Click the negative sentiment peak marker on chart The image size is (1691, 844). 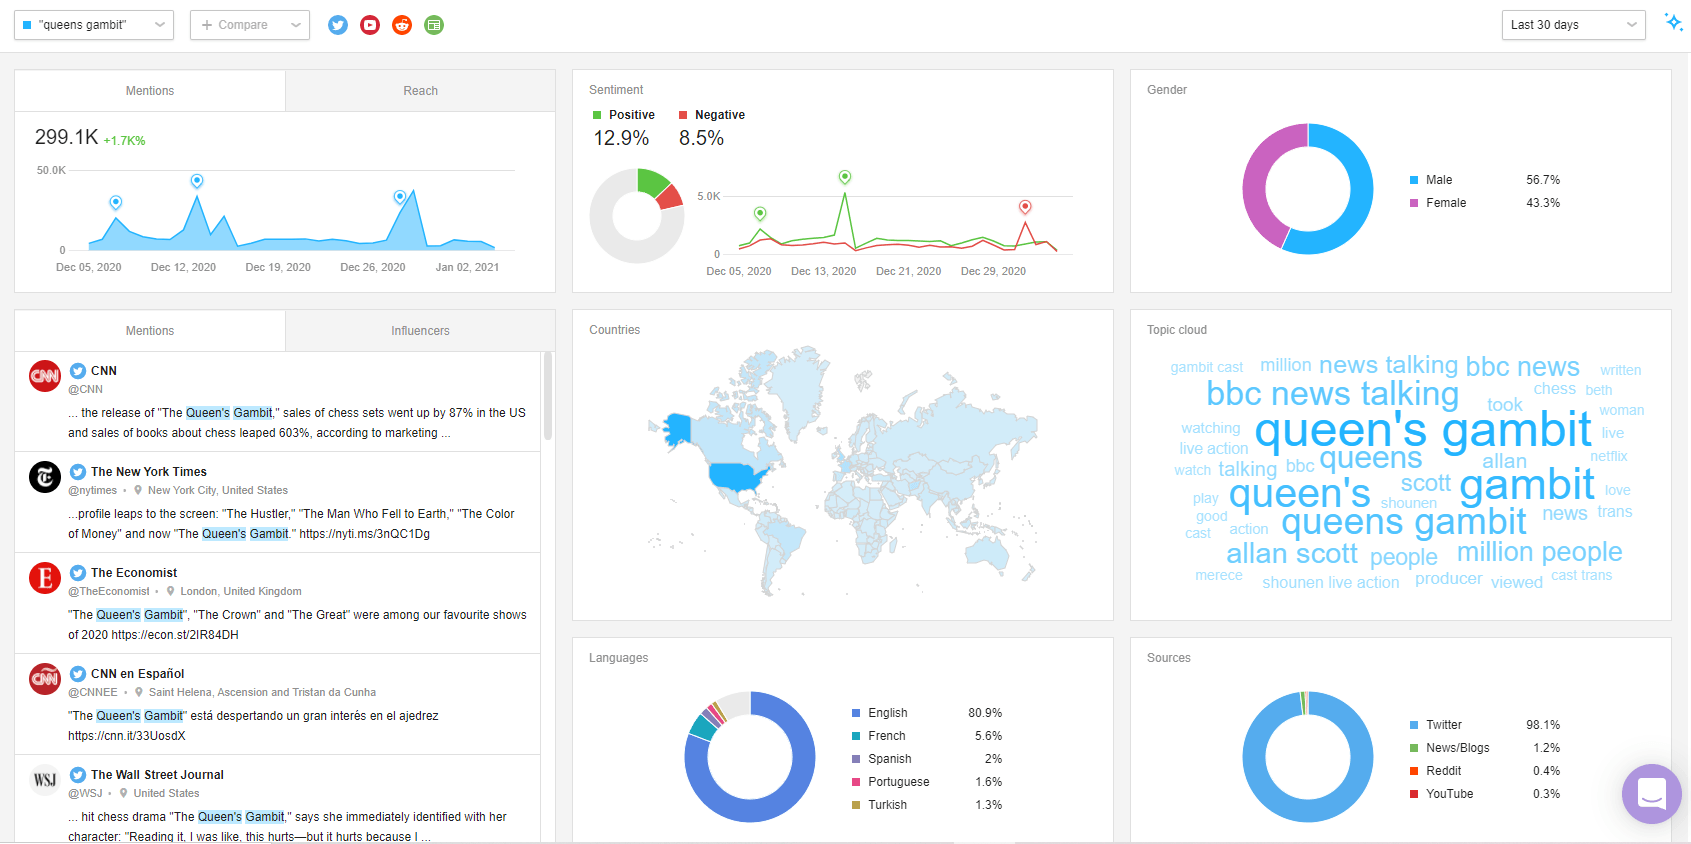tap(1025, 207)
